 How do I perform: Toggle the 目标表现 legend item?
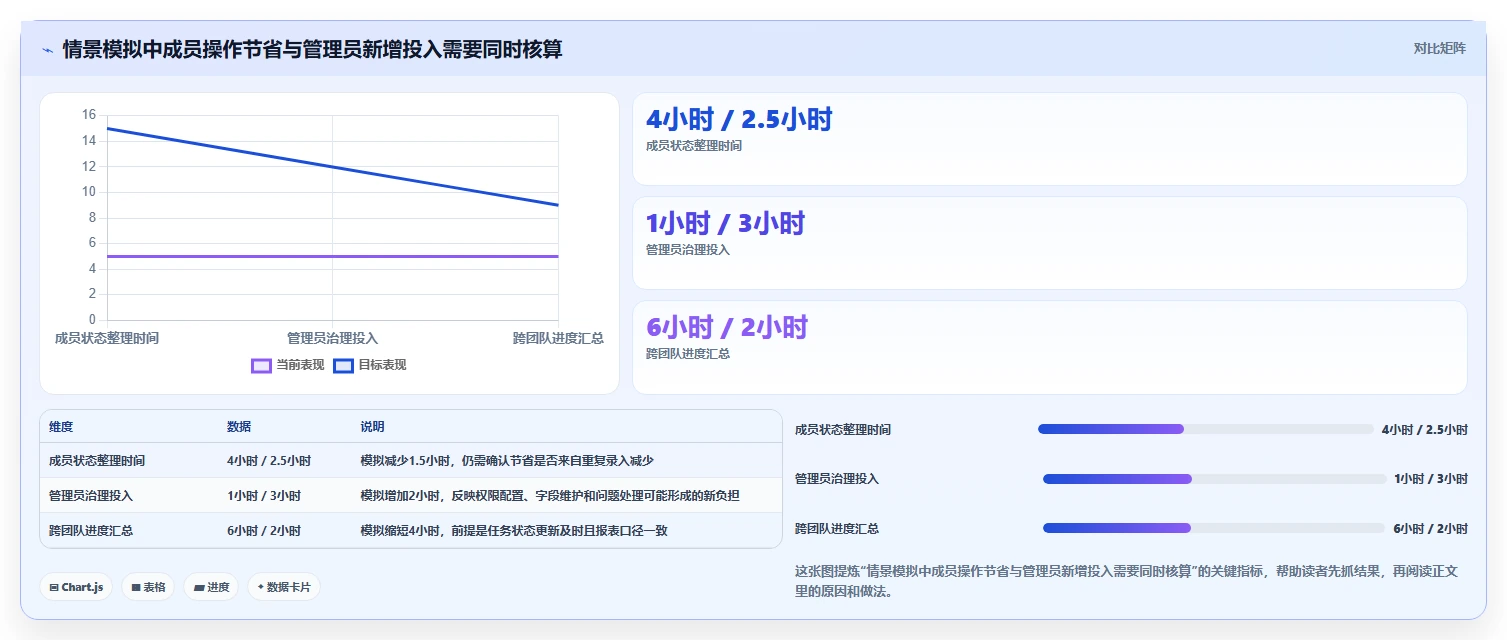(370, 365)
